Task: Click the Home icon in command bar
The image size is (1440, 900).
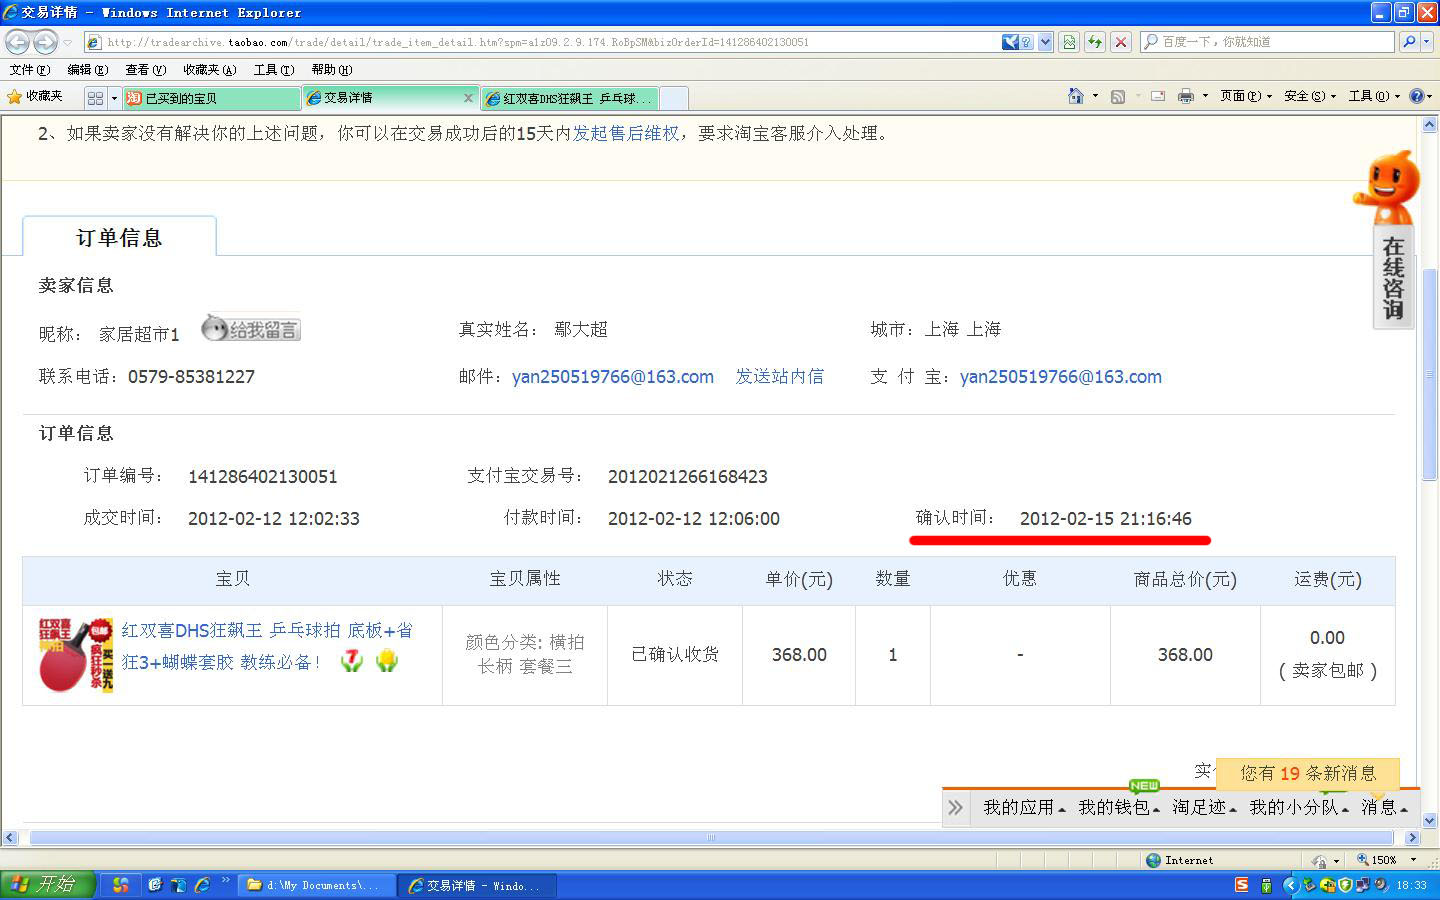Action: pyautogui.click(x=1076, y=96)
